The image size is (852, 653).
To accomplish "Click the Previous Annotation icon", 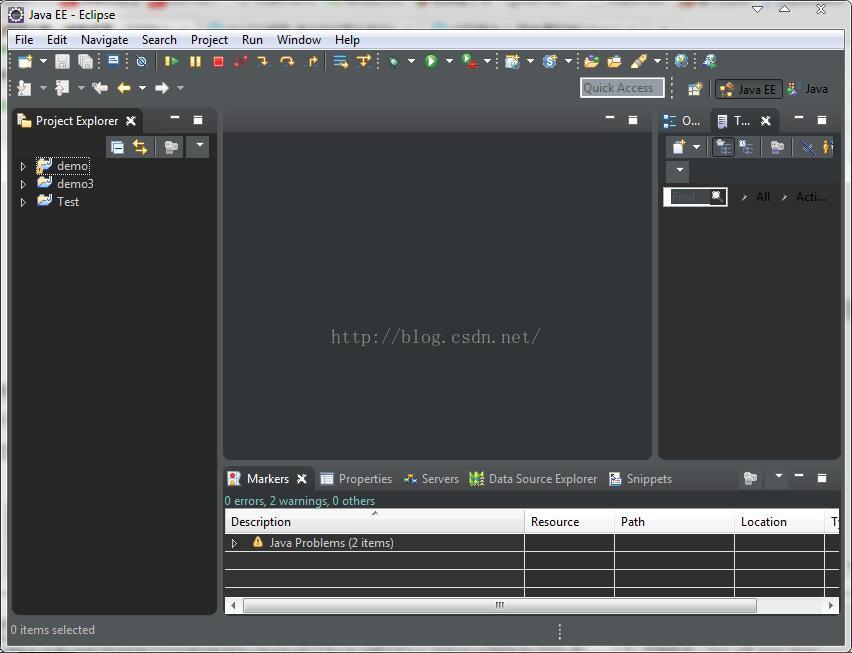I will (x=62, y=87).
